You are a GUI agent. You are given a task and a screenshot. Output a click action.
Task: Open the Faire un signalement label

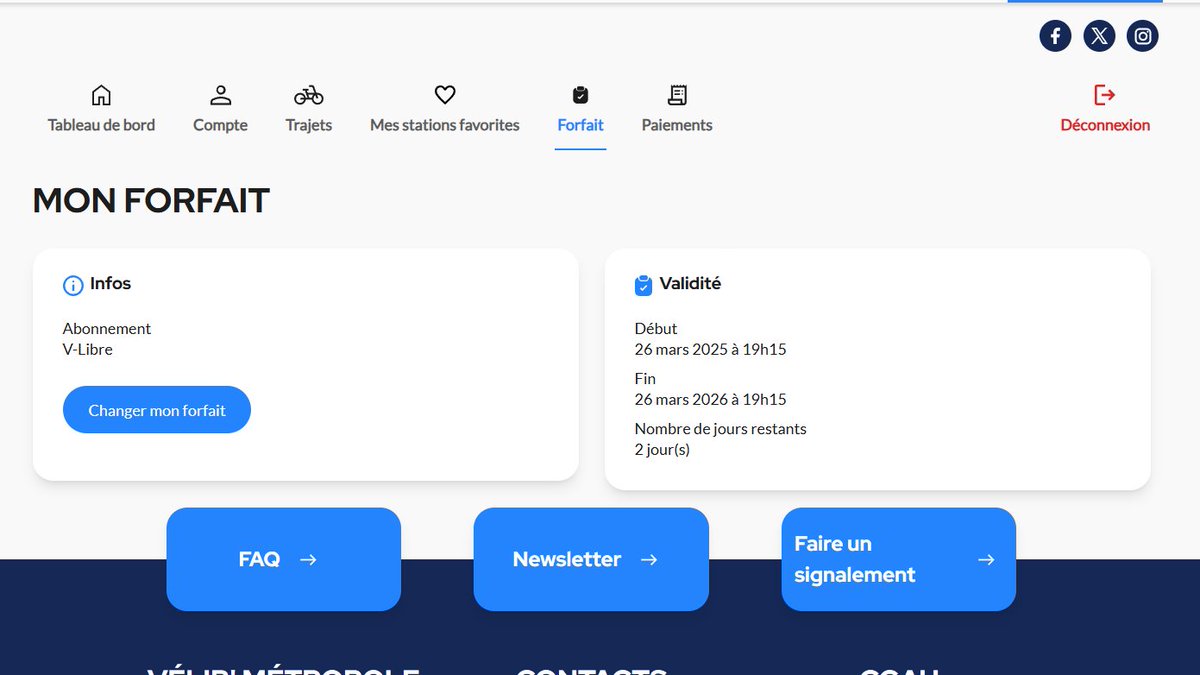(x=855, y=559)
